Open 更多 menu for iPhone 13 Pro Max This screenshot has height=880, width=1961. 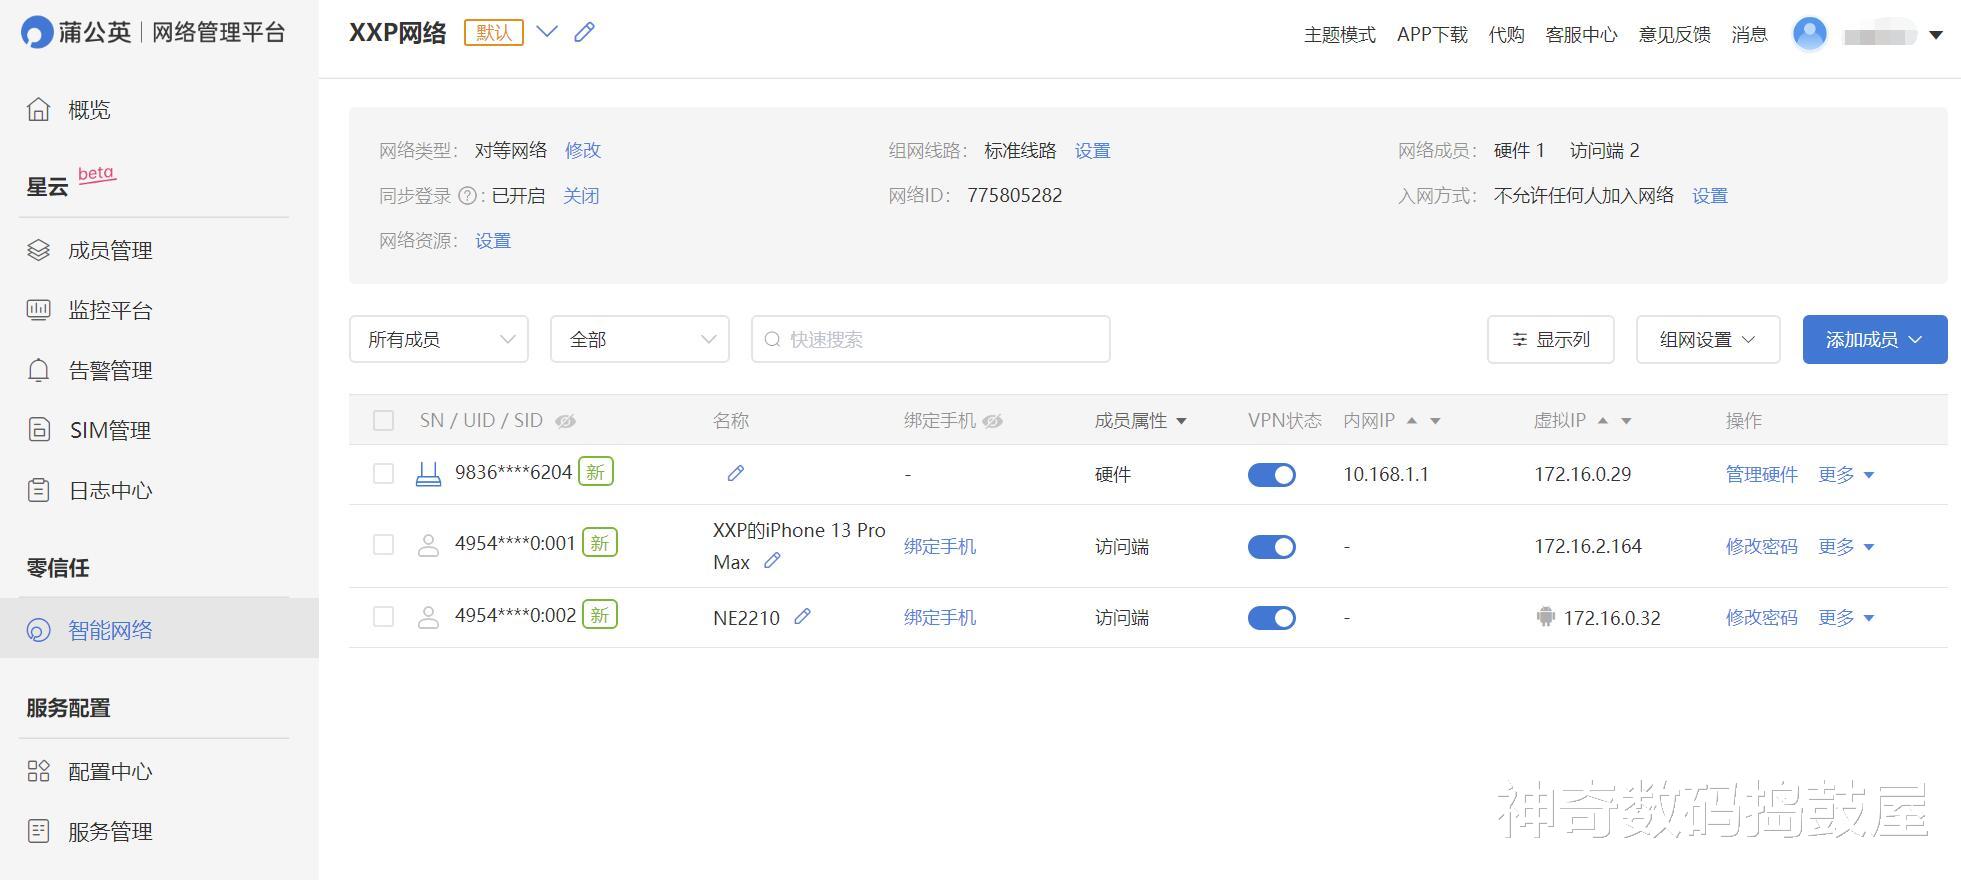[1846, 547]
